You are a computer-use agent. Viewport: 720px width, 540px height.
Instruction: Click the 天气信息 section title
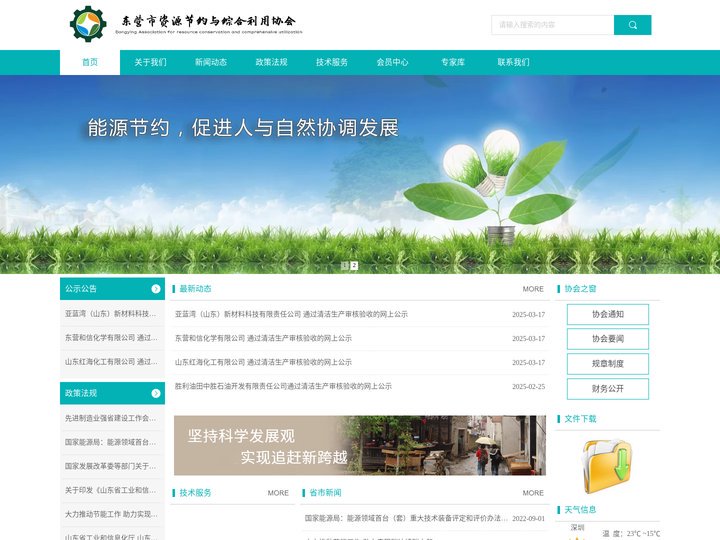580,510
